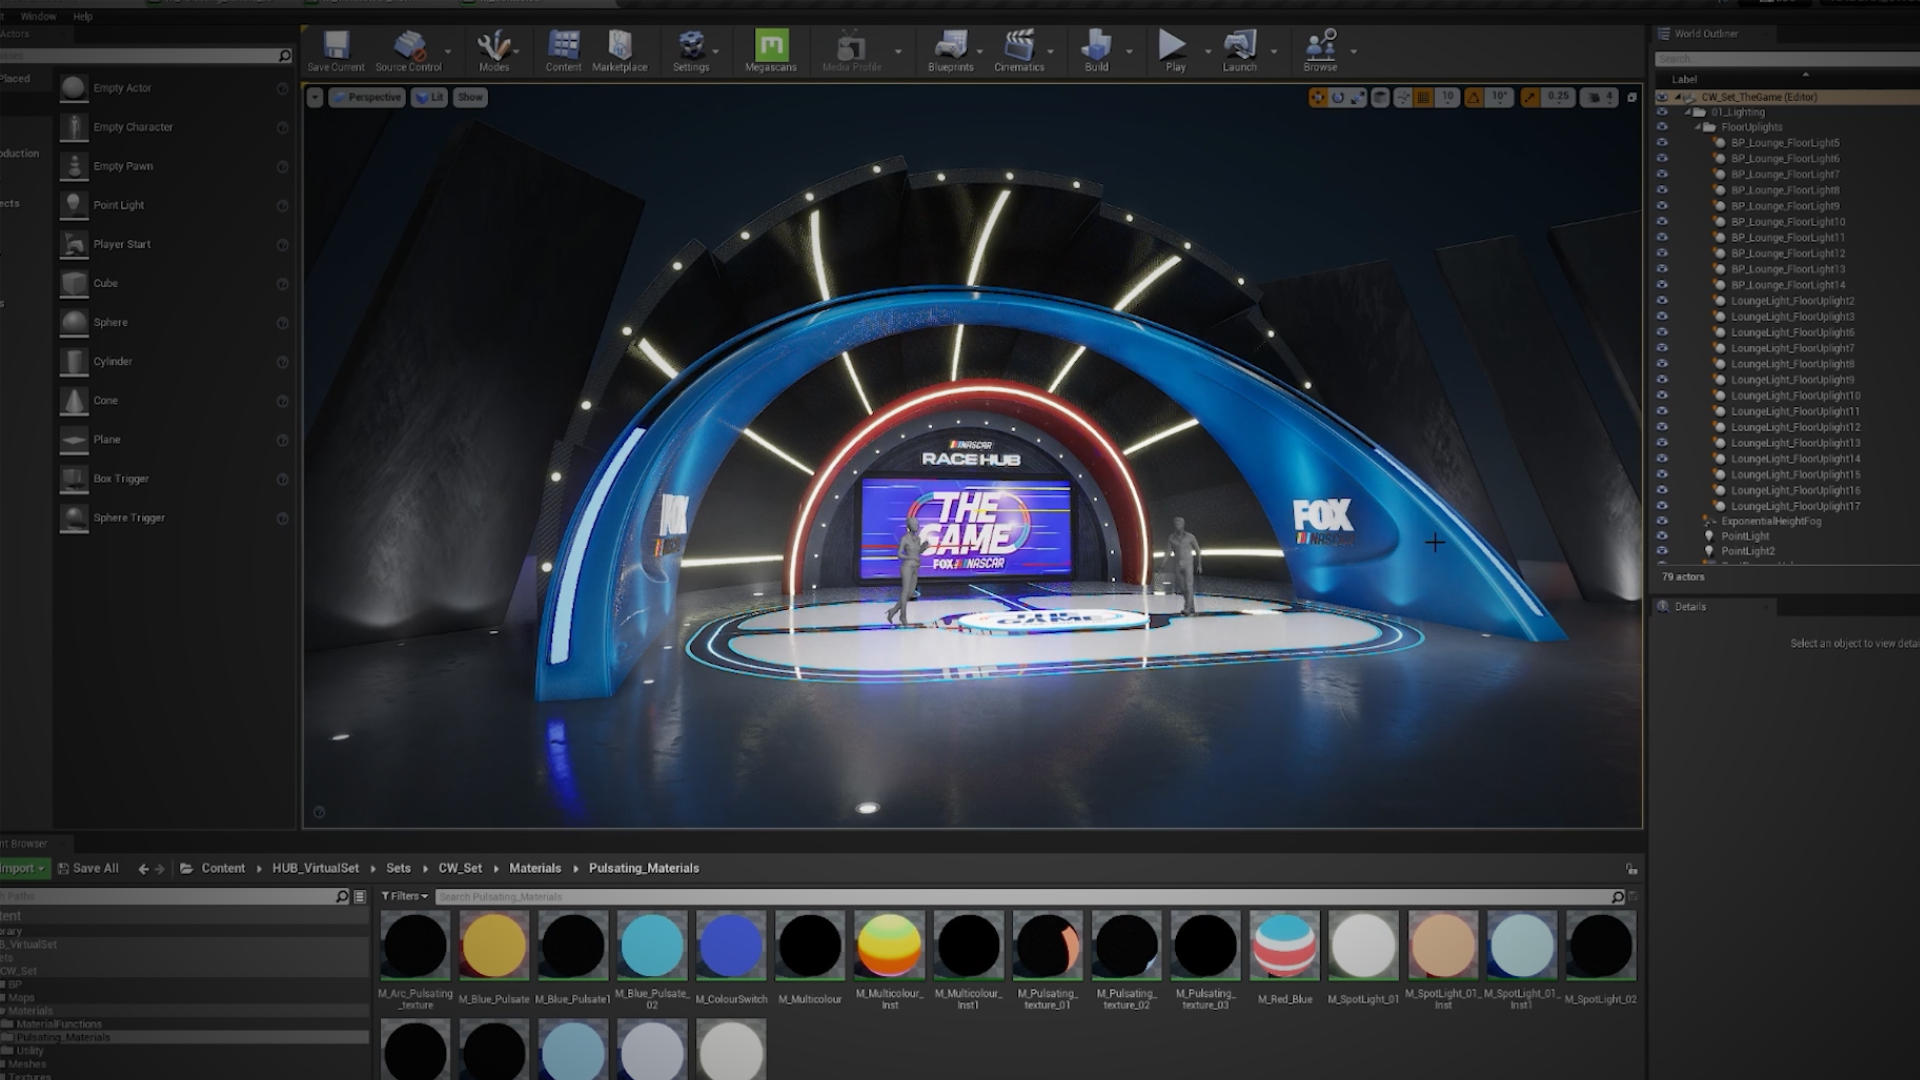Image resolution: width=1920 pixels, height=1080 pixels.
Task: Click the Materials breadcrumb
Action: click(535, 868)
